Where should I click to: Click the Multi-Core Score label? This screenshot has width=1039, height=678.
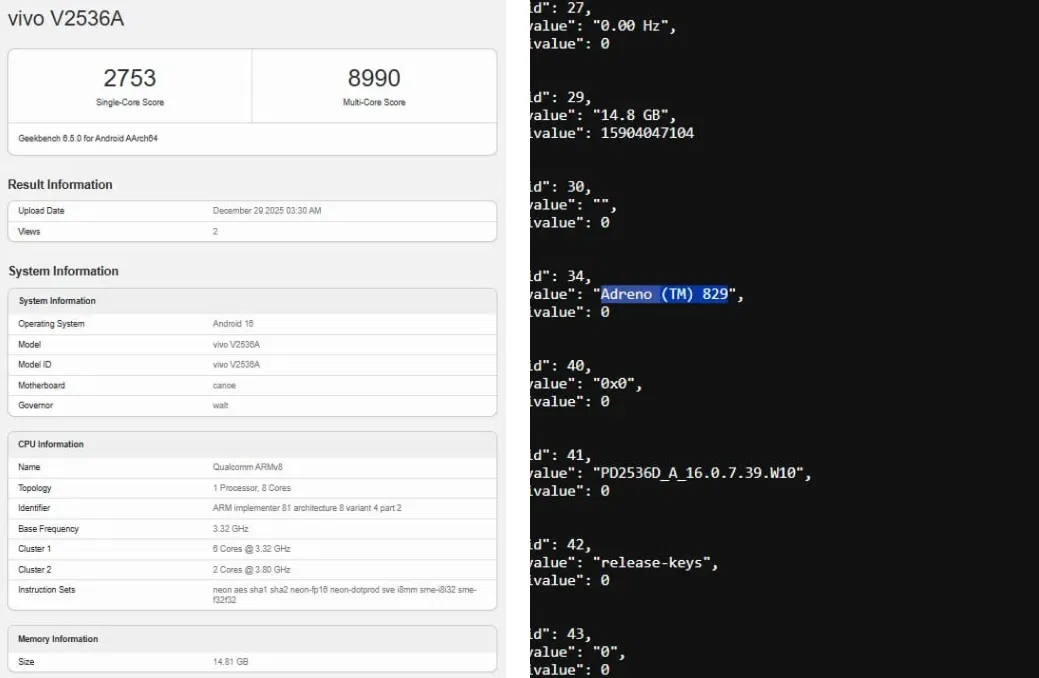[374, 102]
